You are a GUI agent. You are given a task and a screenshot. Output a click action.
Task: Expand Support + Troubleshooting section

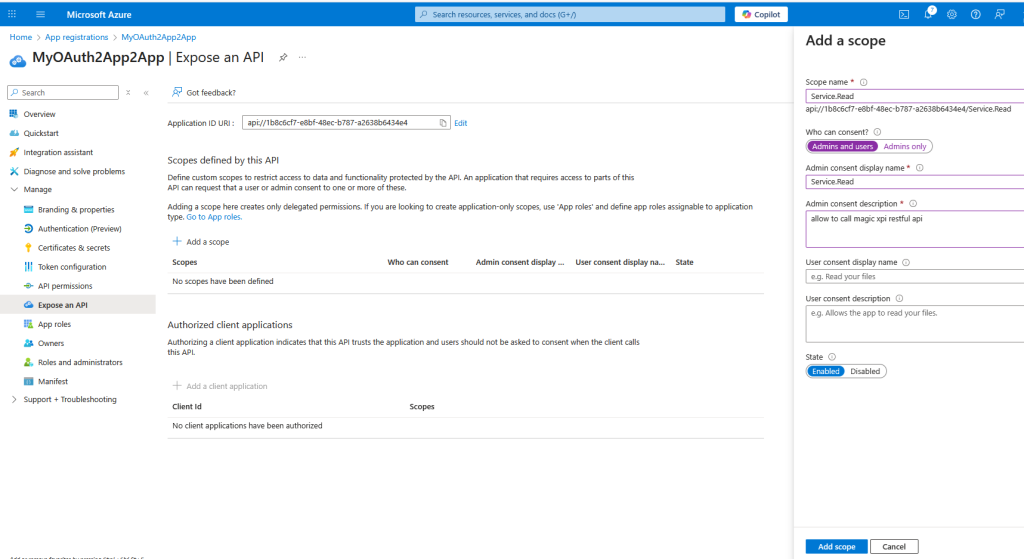14,399
